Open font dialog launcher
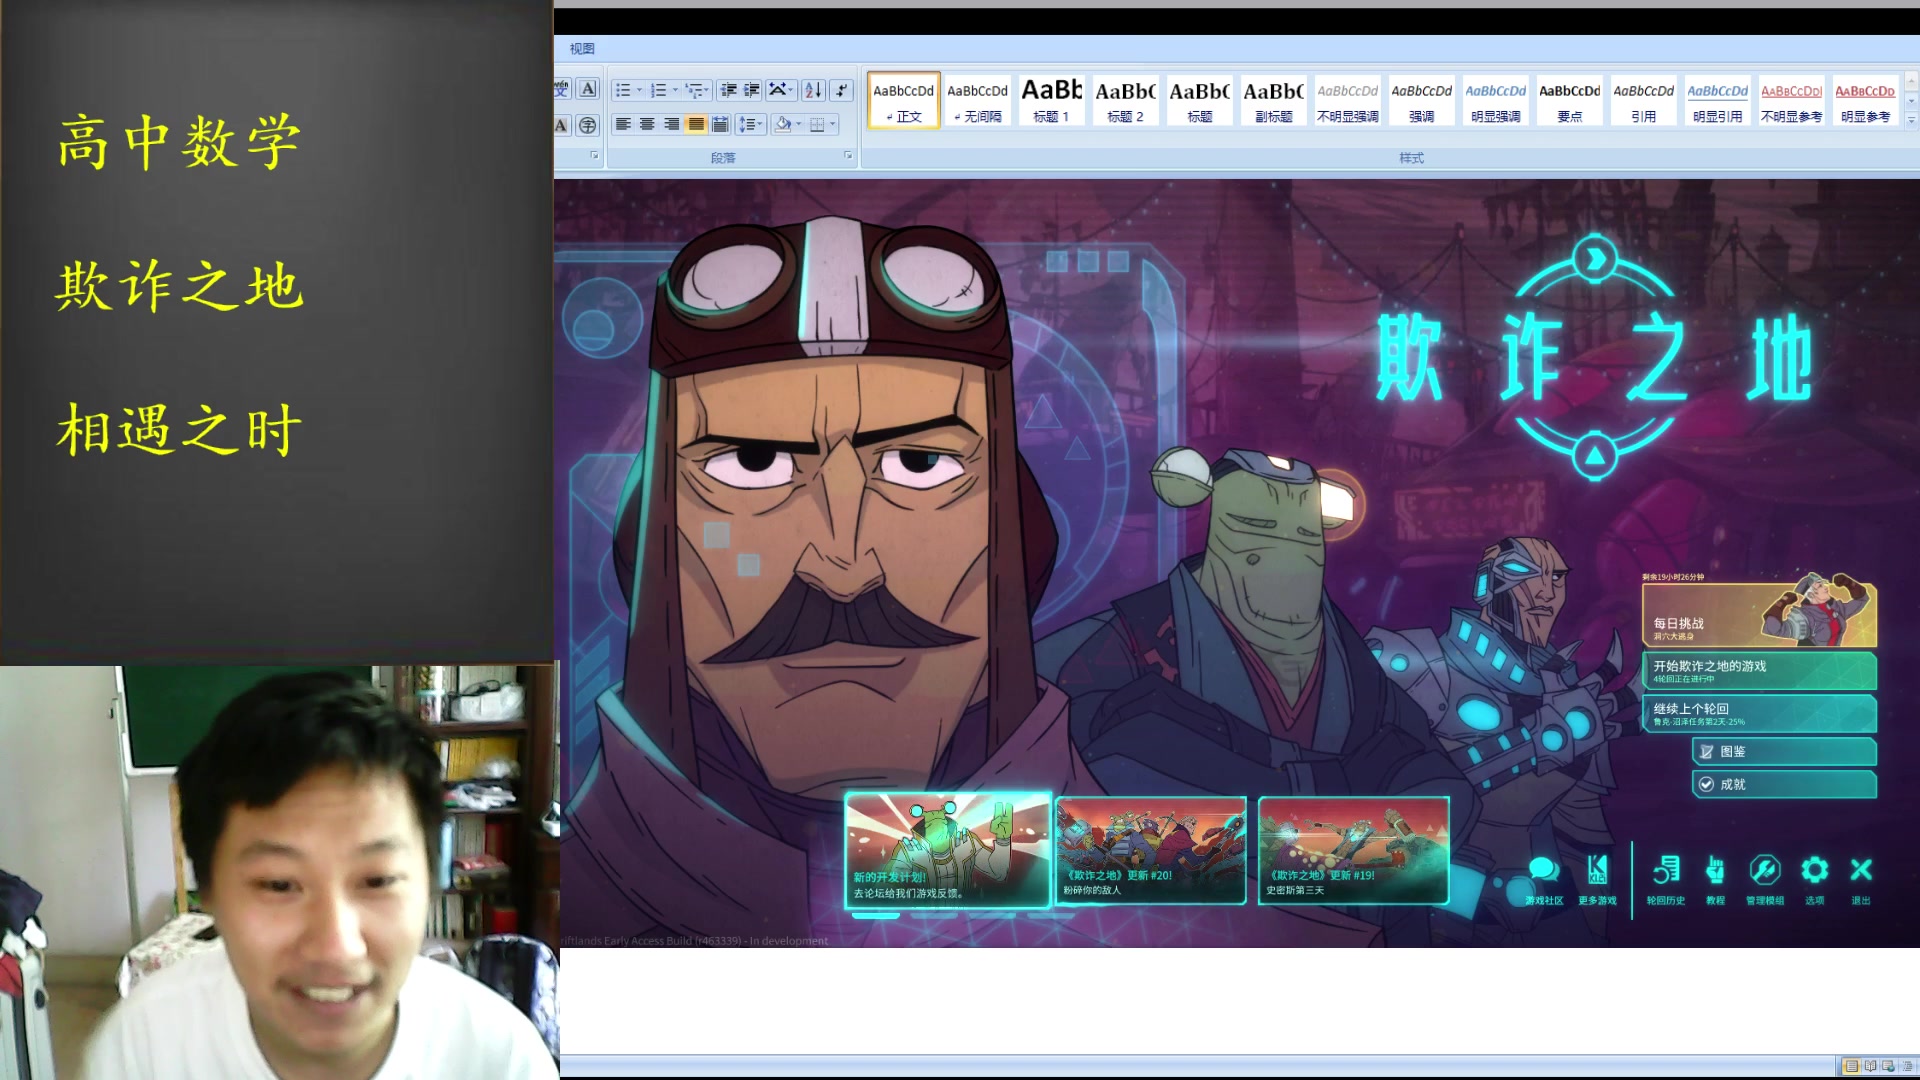 coord(594,156)
